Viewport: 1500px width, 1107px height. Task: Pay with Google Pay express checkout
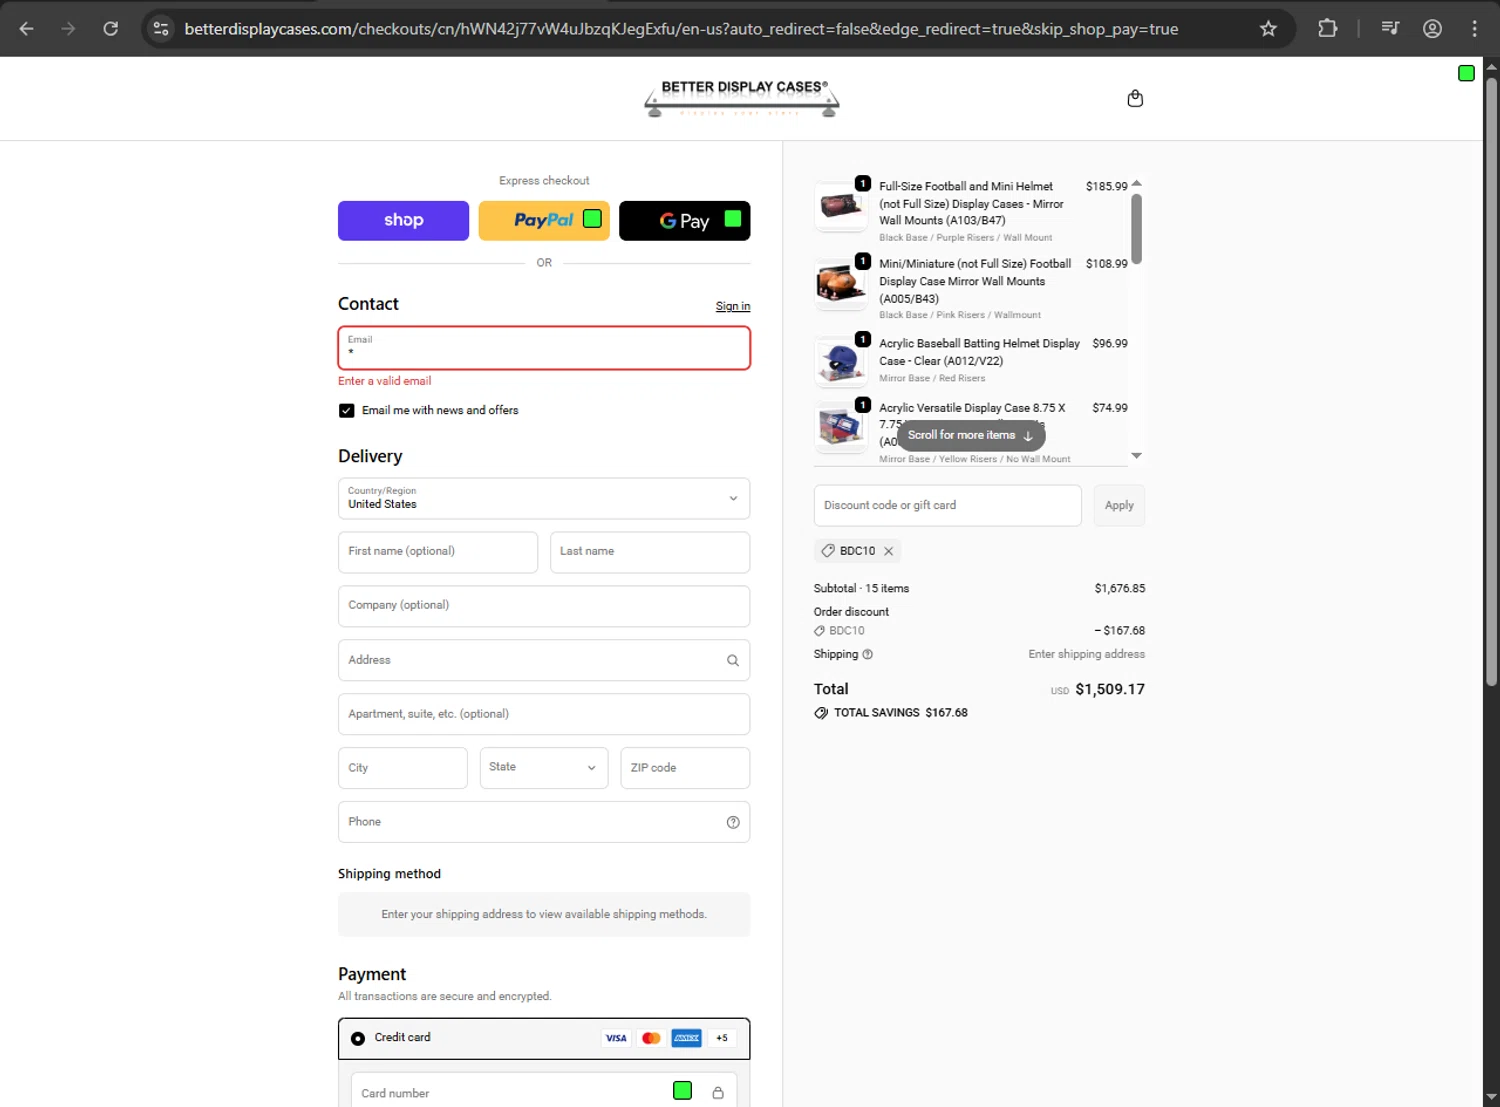tap(684, 221)
